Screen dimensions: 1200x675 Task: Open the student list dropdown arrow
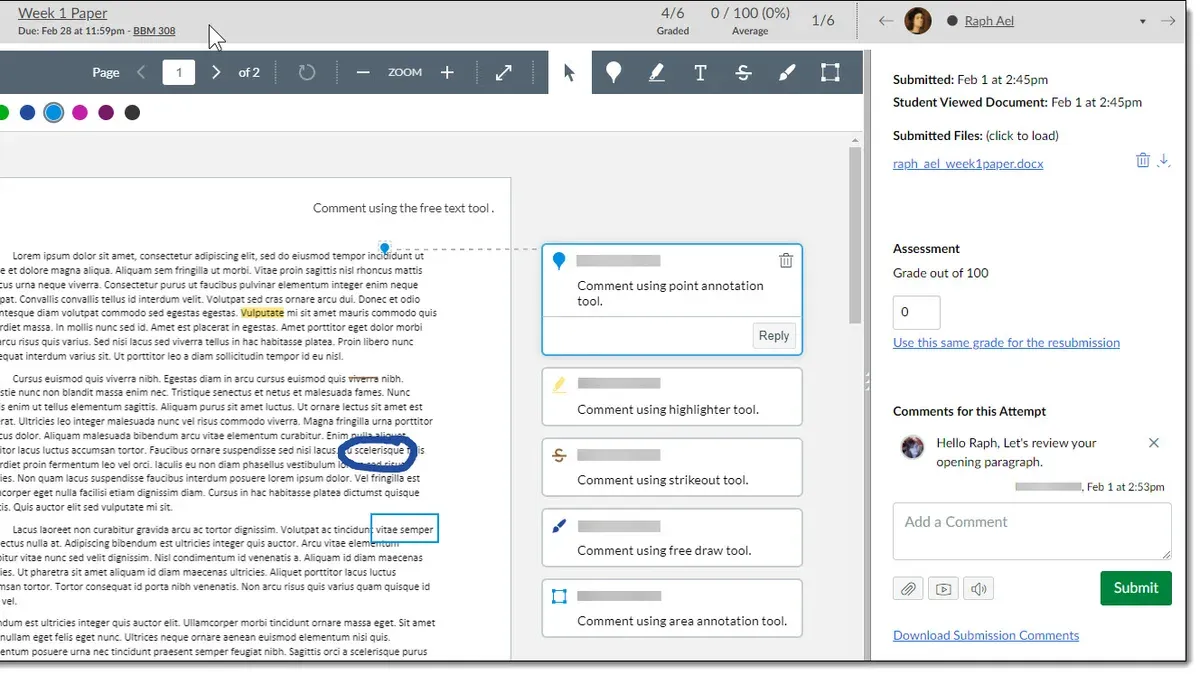click(1143, 22)
